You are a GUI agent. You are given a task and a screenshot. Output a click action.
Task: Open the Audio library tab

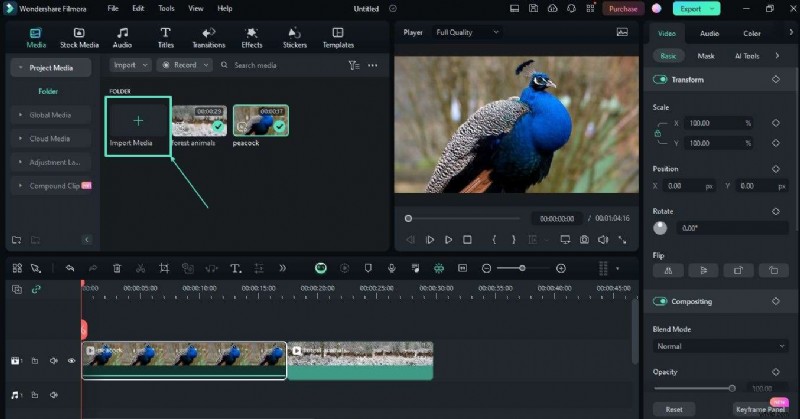(122, 38)
